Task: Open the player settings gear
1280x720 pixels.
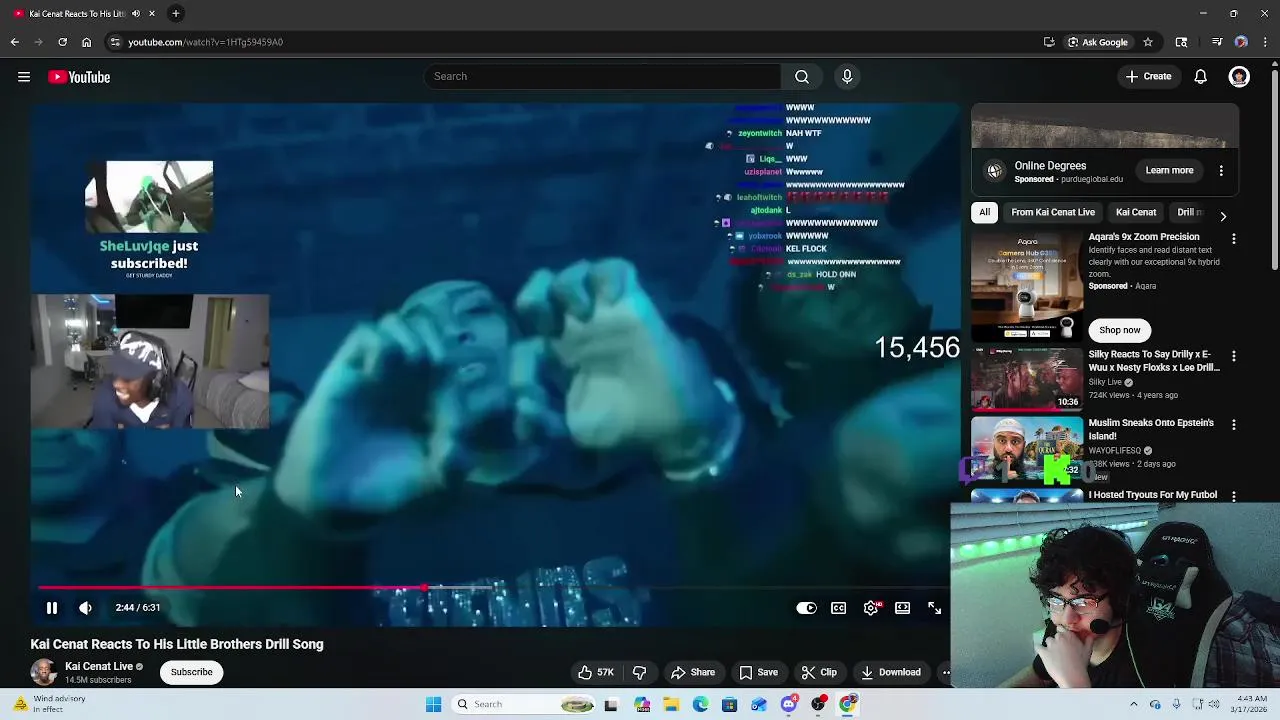Action: 871,608
